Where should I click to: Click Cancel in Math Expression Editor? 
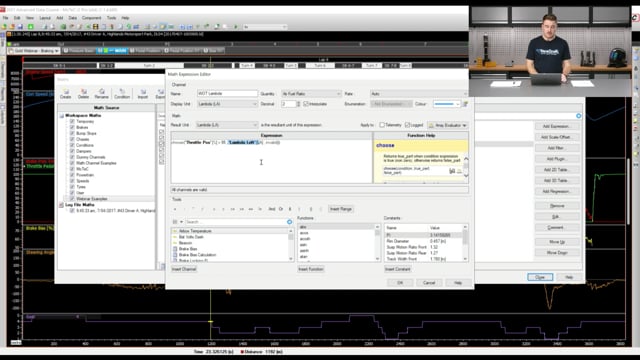click(429, 282)
